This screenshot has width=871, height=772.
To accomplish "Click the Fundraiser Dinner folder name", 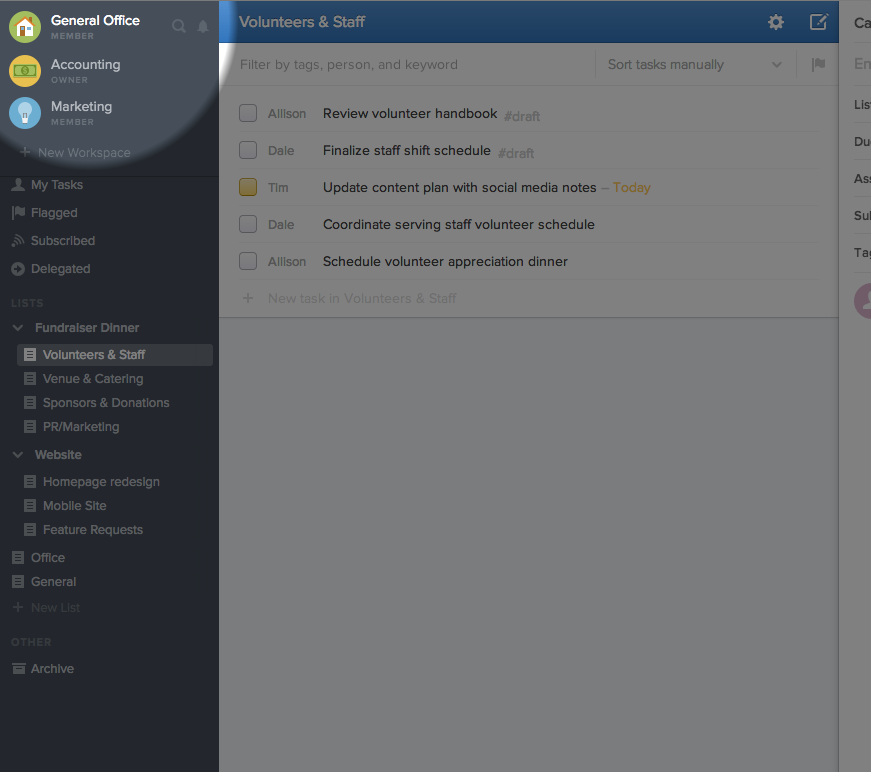I will click(87, 328).
